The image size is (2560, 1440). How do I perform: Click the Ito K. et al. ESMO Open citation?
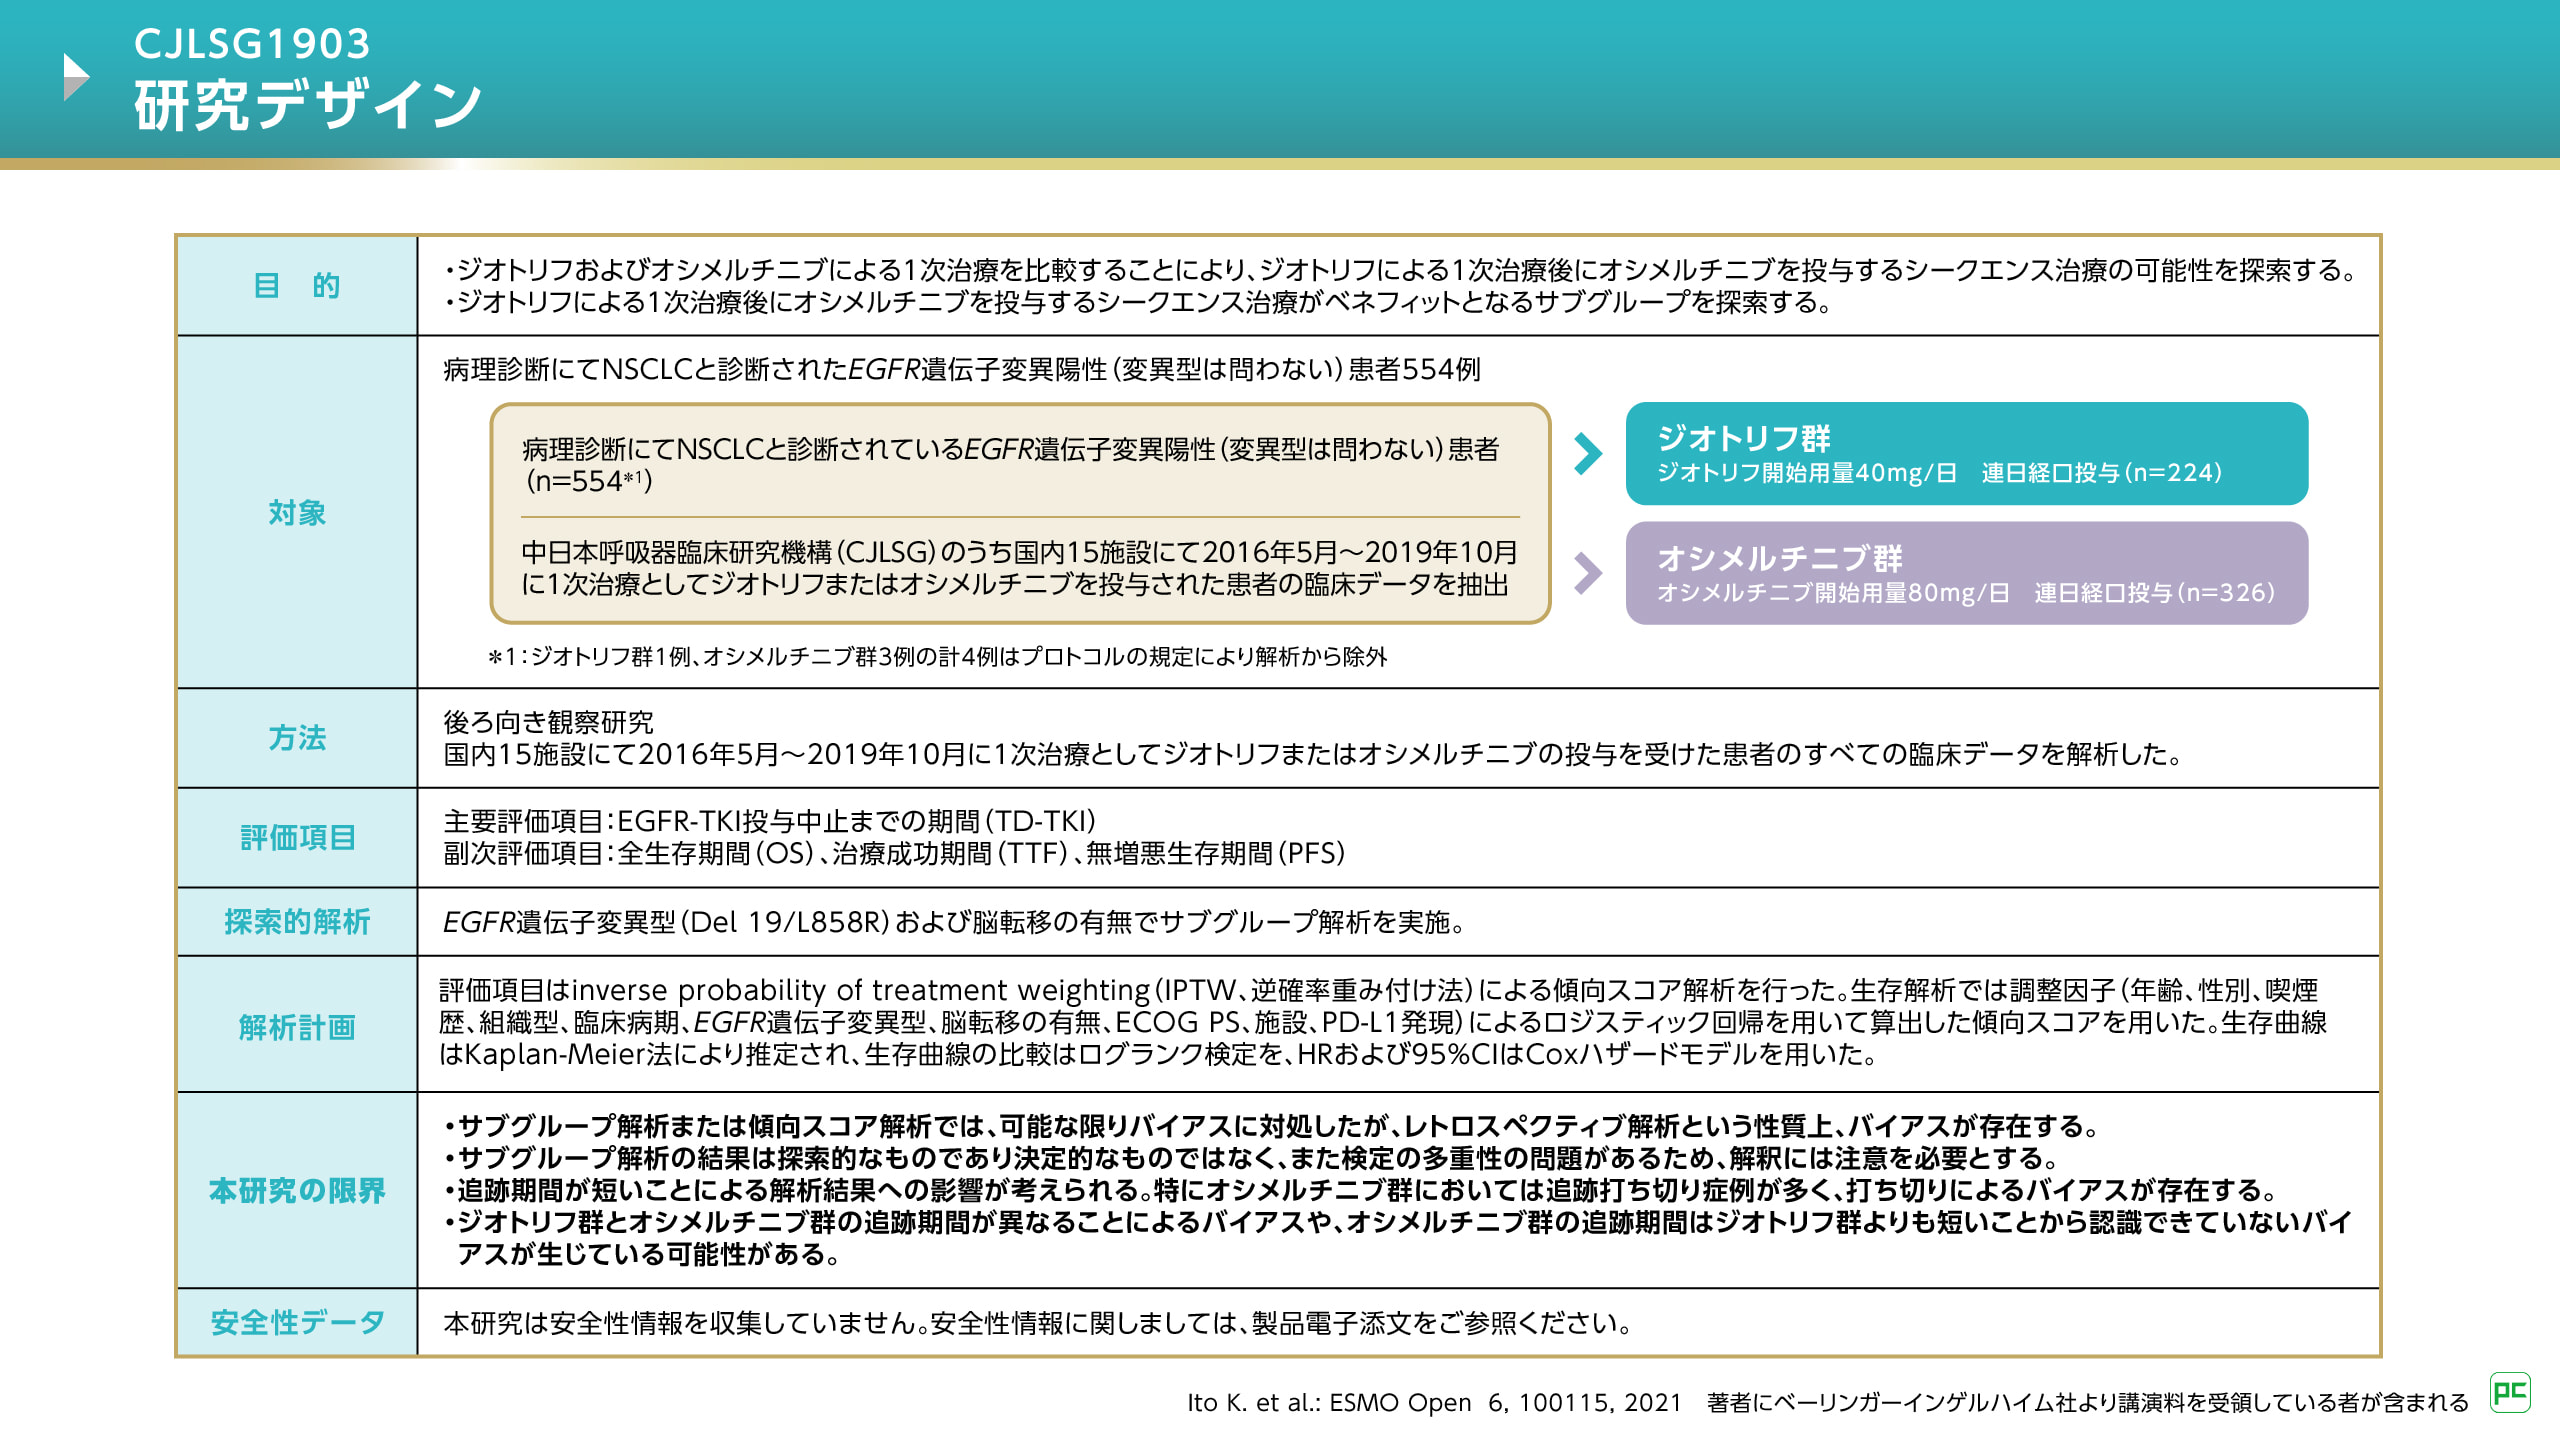(x=1433, y=1402)
